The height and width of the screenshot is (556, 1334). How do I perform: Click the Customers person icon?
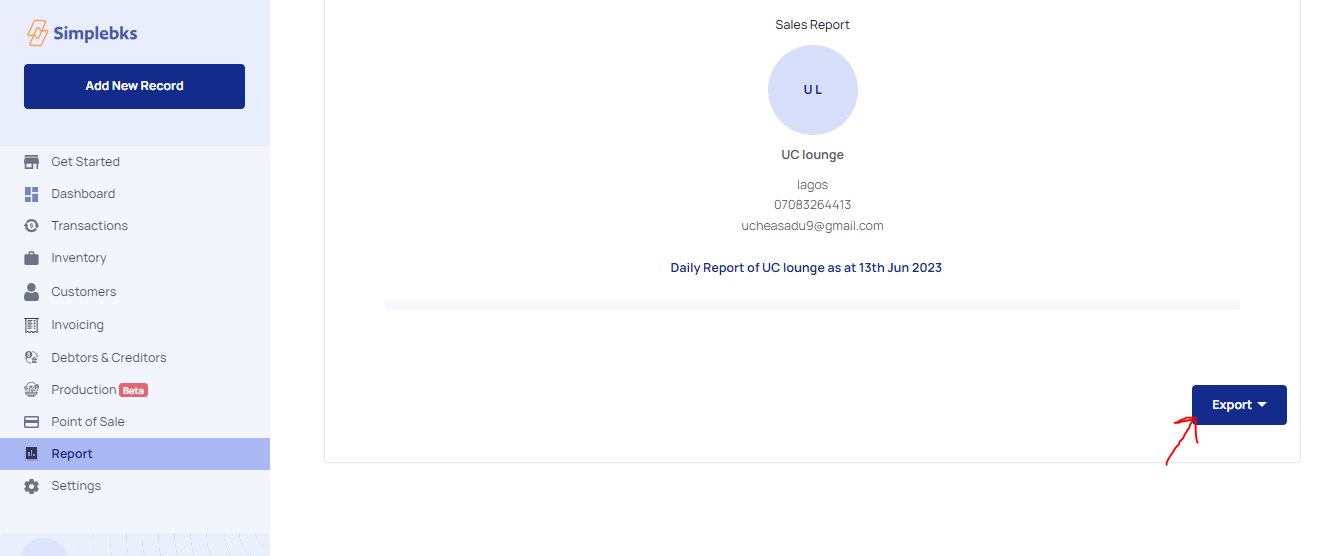pyautogui.click(x=32, y=292)
